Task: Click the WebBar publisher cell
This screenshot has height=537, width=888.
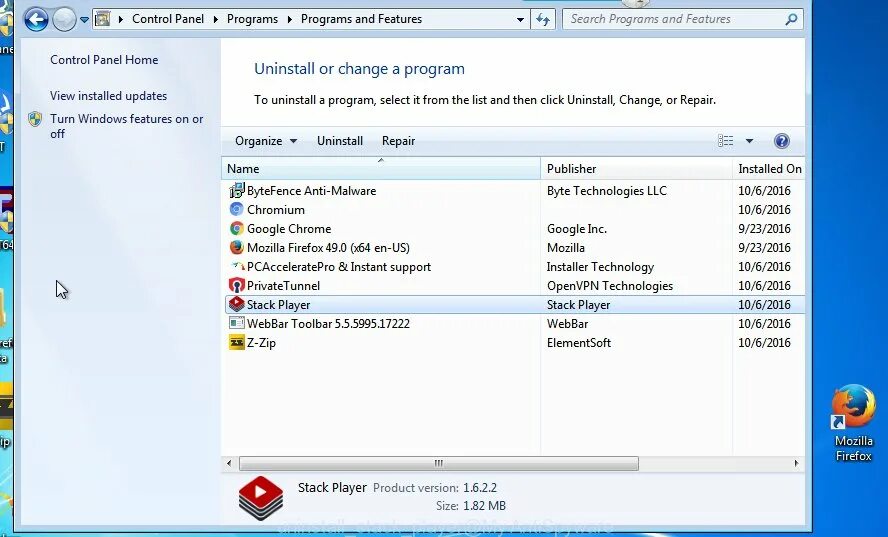Action: 567,323
